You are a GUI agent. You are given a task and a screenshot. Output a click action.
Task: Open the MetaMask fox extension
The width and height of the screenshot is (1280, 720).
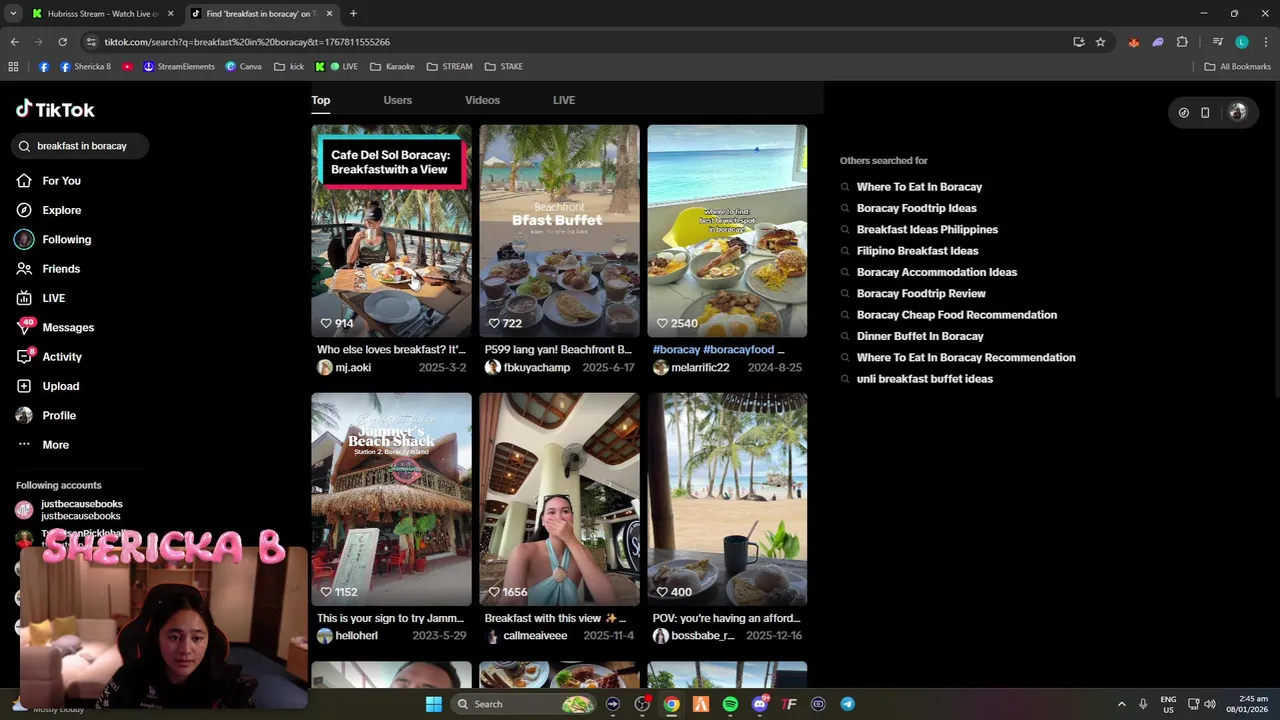[1133, 42]
